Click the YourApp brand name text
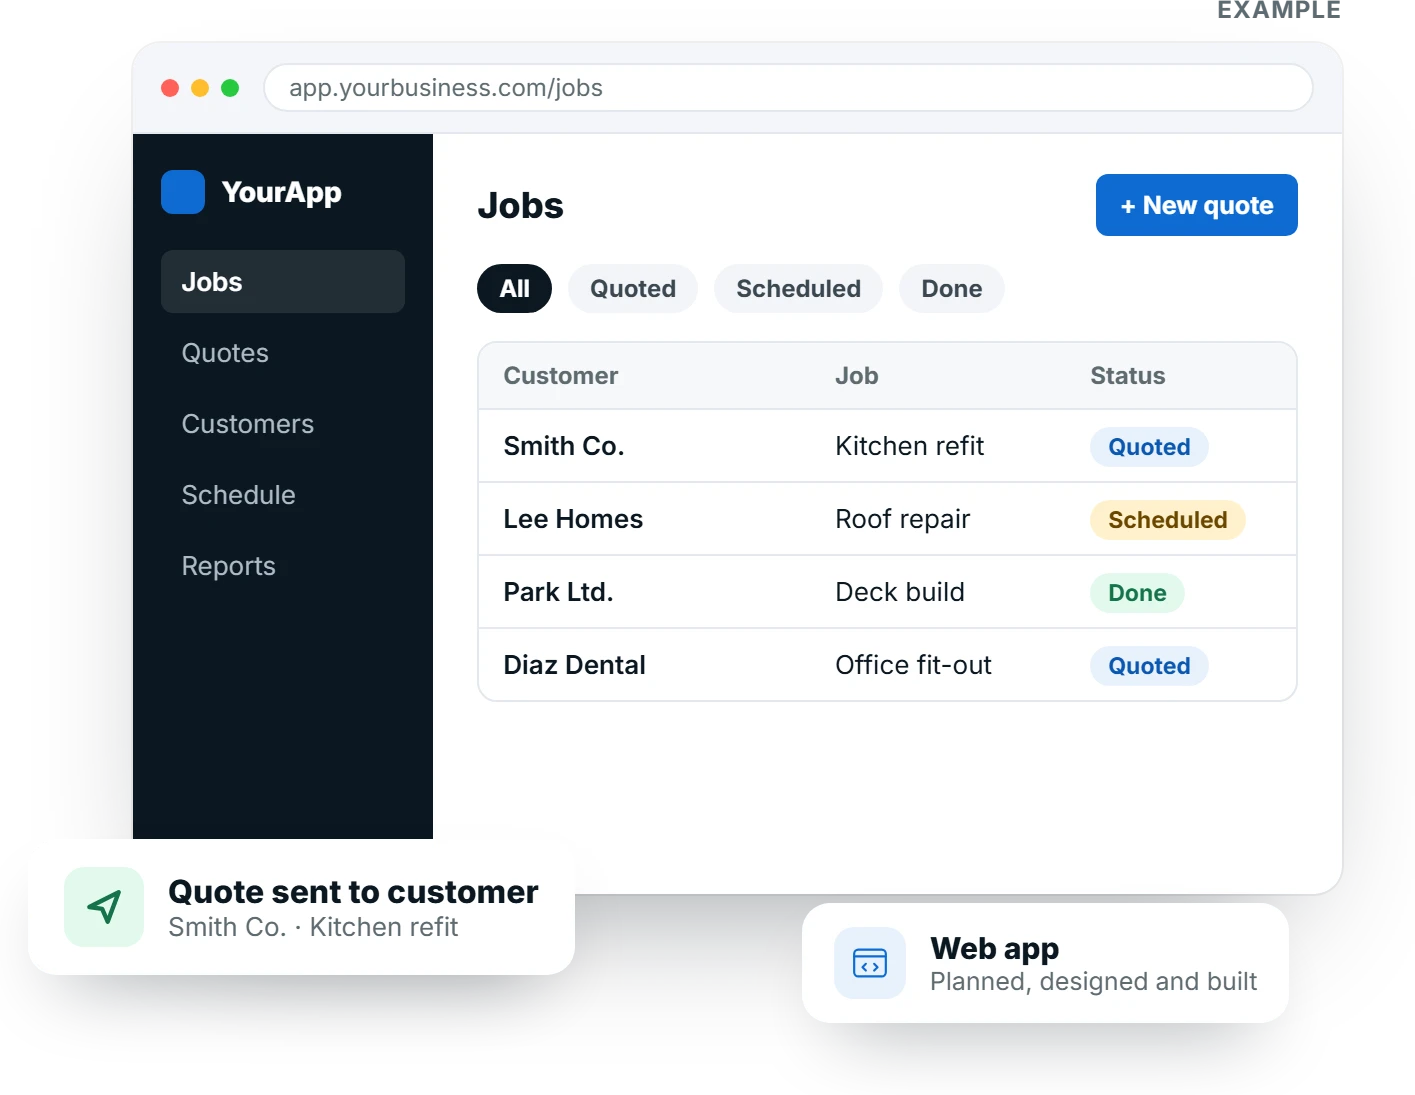 (x=282, y=192)
